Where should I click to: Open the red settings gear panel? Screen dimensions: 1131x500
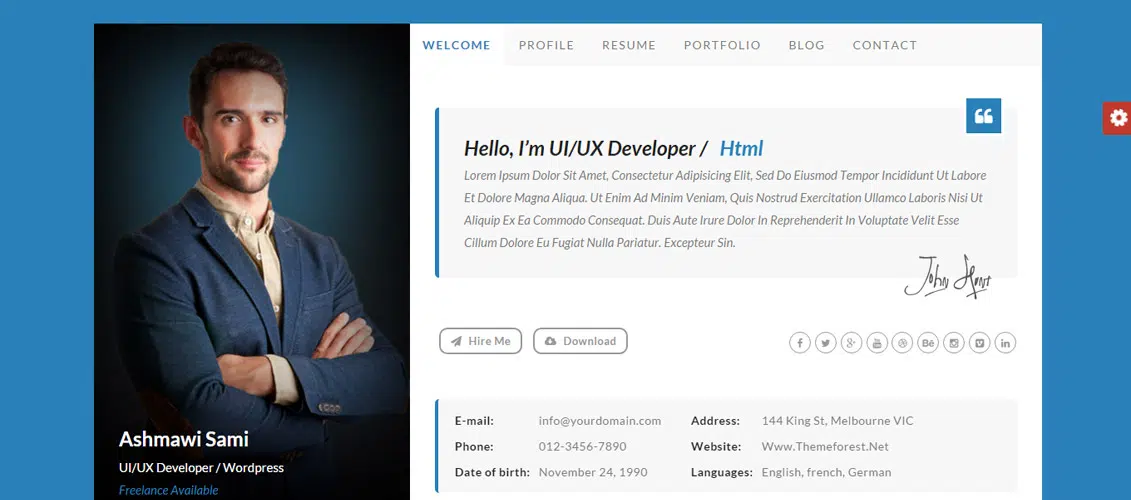[x=1117, y=118]
